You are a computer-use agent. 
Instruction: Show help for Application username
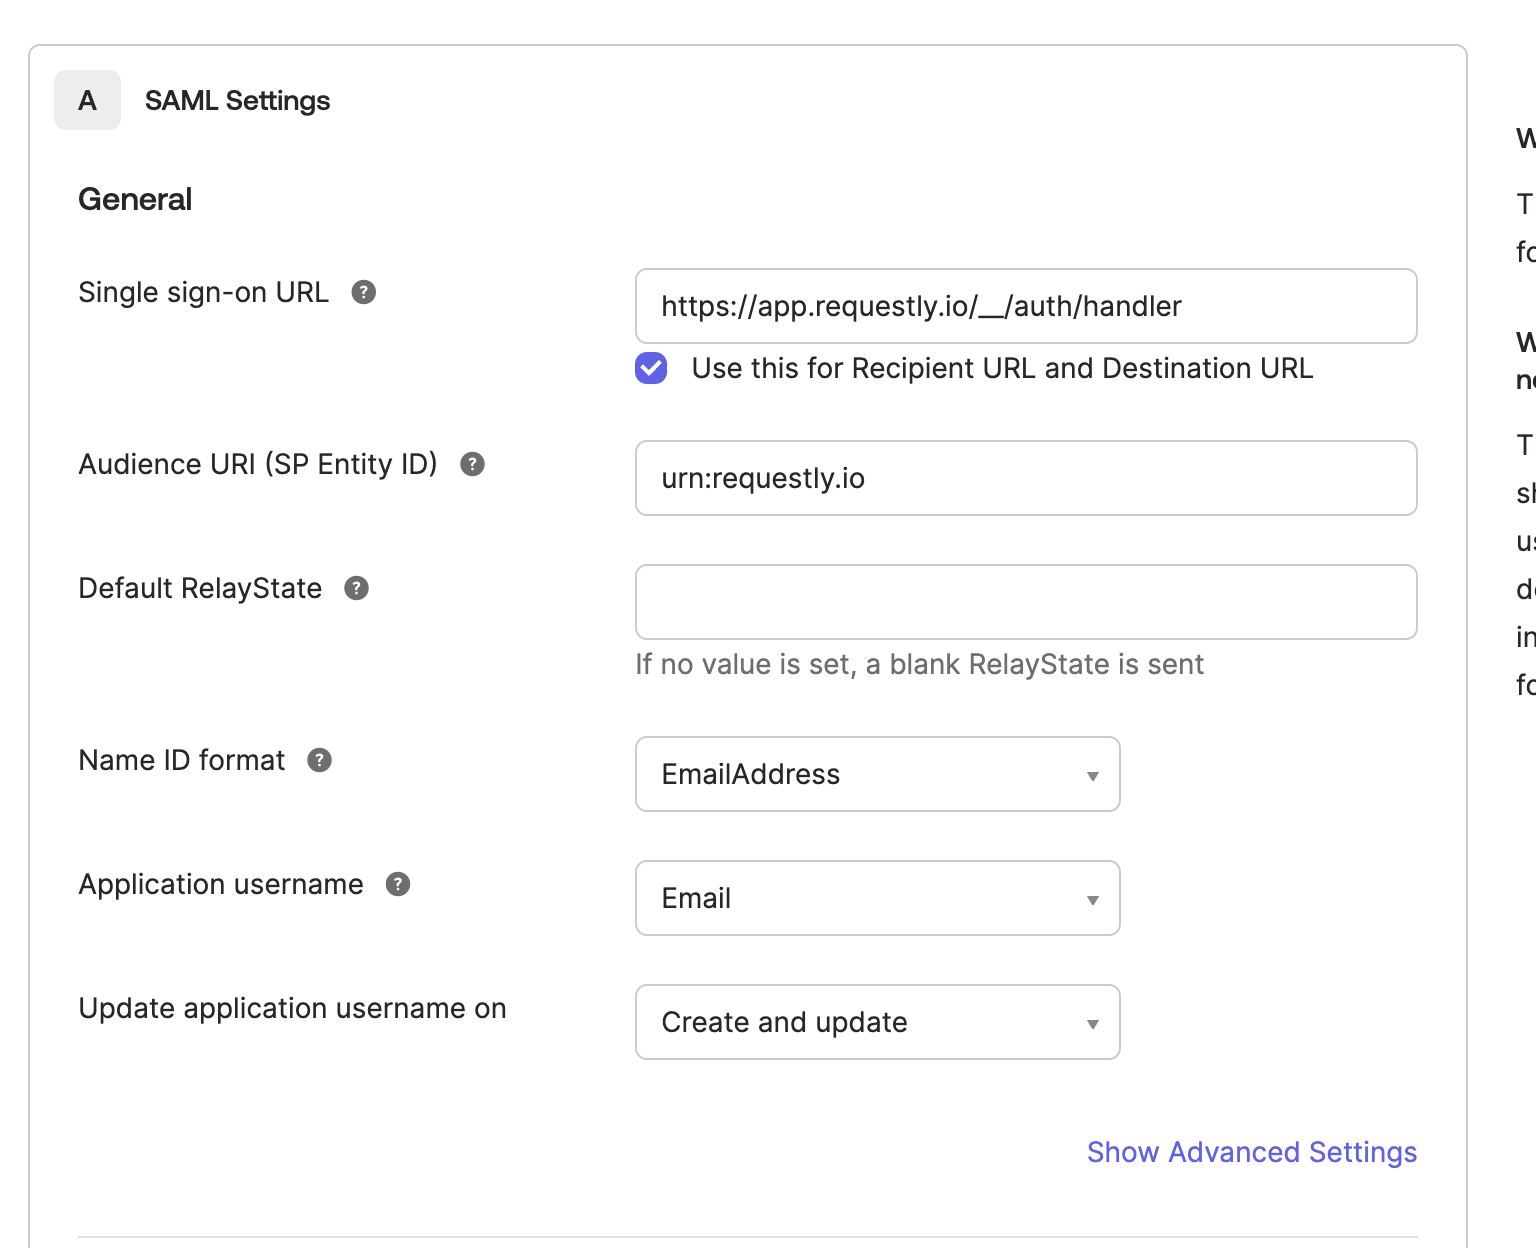398,884
